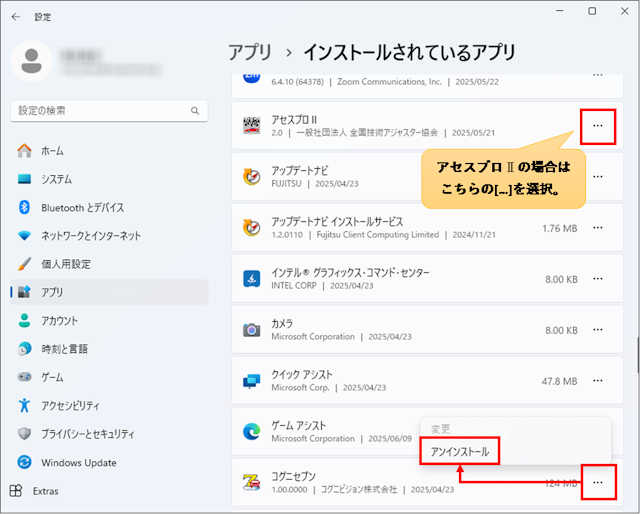Click the ゲーム アシスト Edge icon

(x=251, y=432)
